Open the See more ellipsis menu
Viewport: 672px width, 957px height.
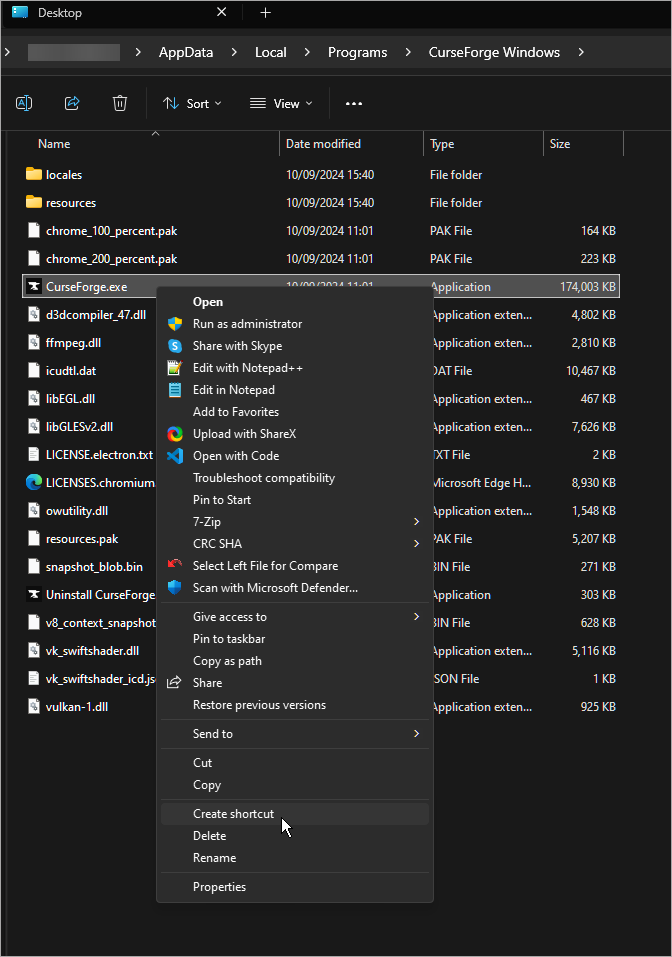coord(354,104)
